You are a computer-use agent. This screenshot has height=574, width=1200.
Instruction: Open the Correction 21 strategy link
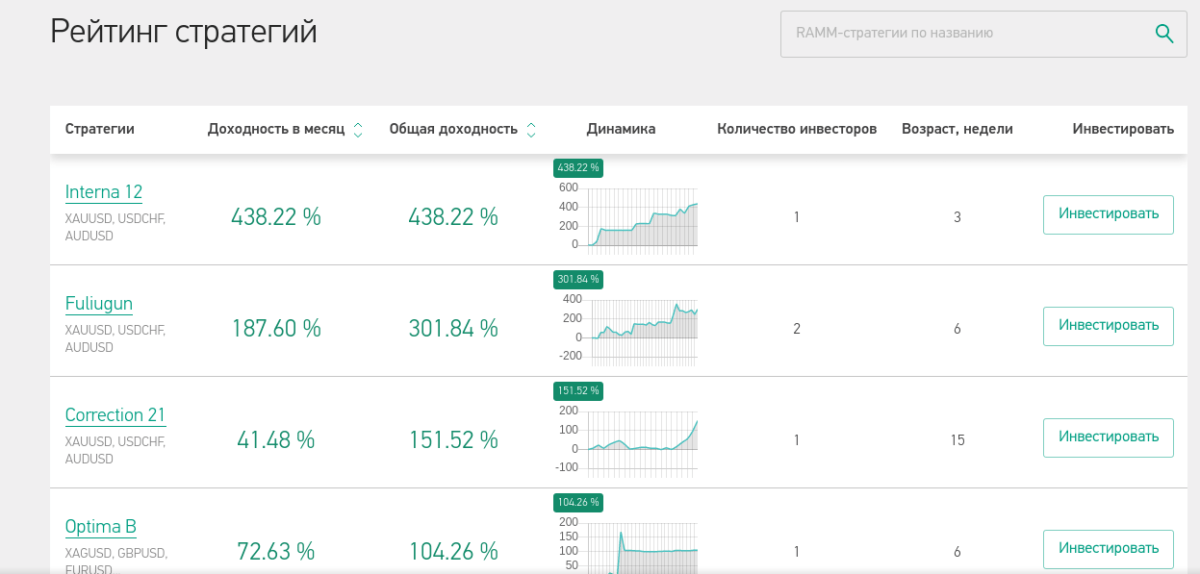[115, 415]
